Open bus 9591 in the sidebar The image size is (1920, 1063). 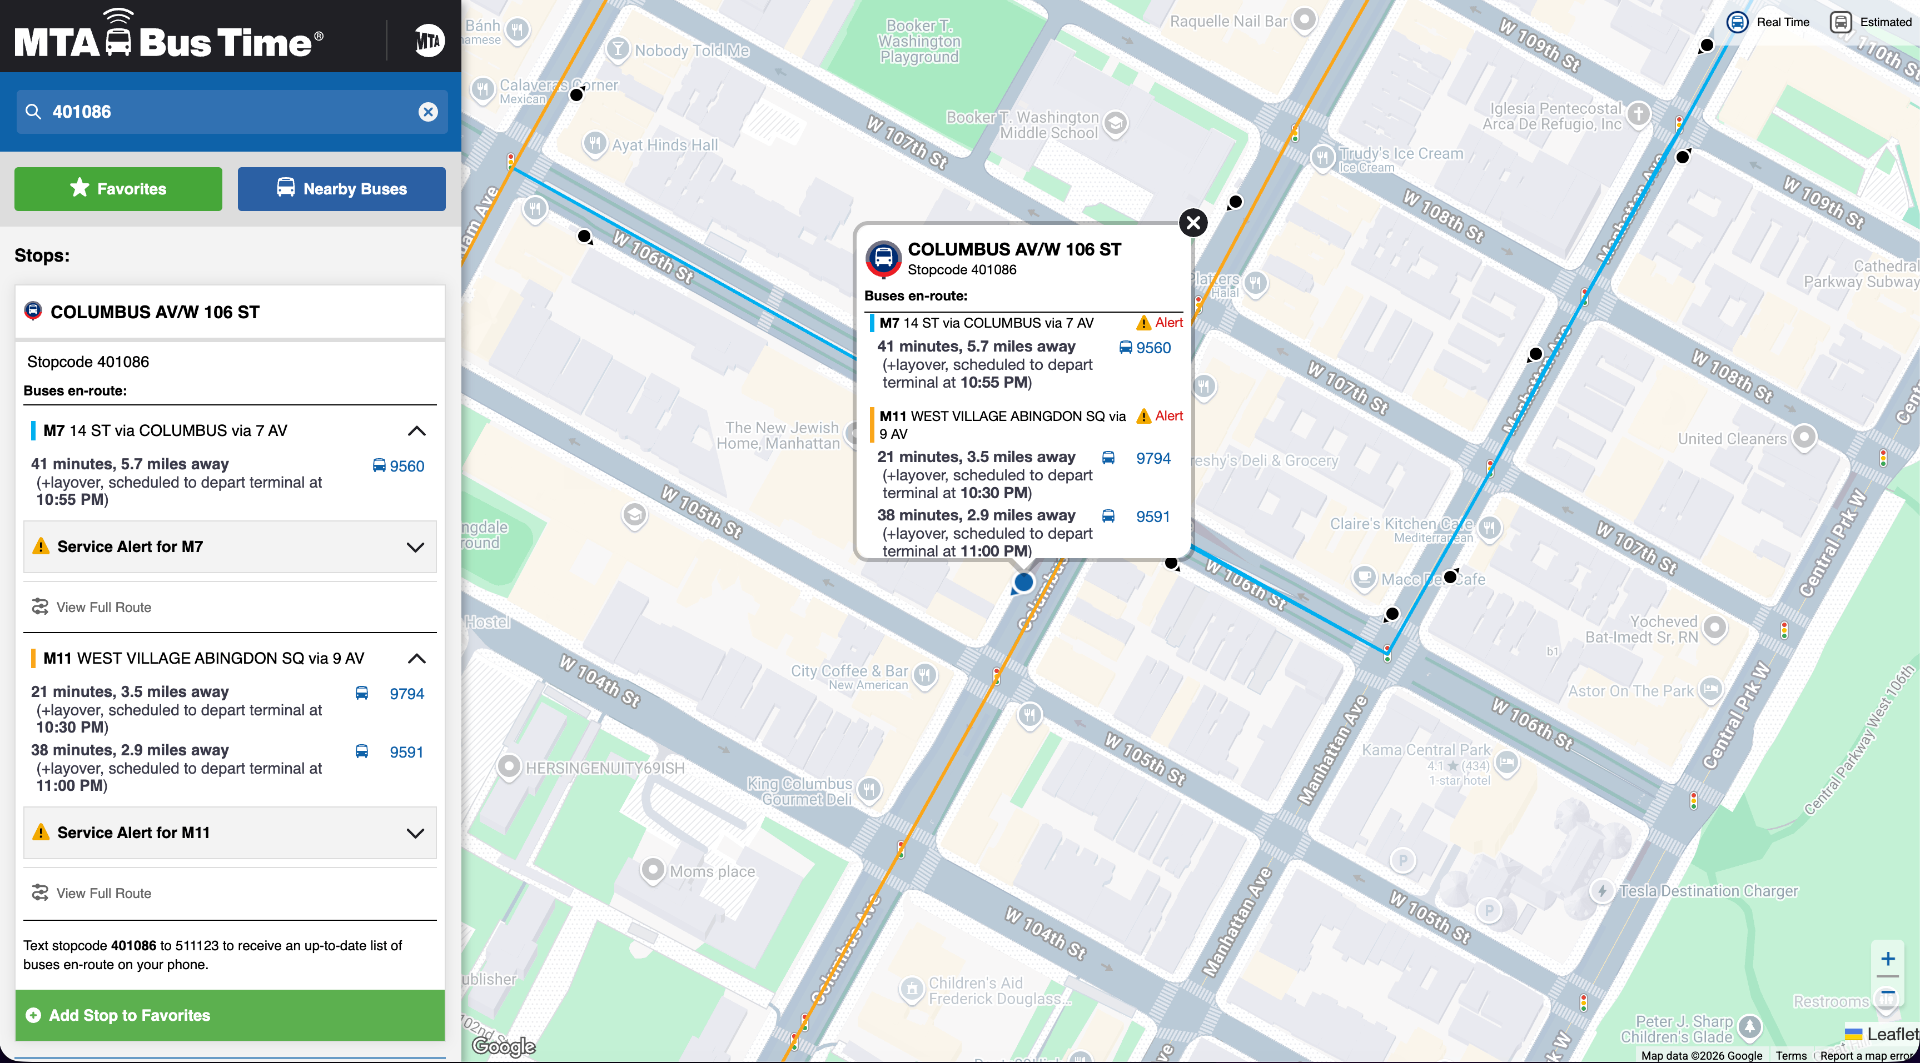(407, 752)
